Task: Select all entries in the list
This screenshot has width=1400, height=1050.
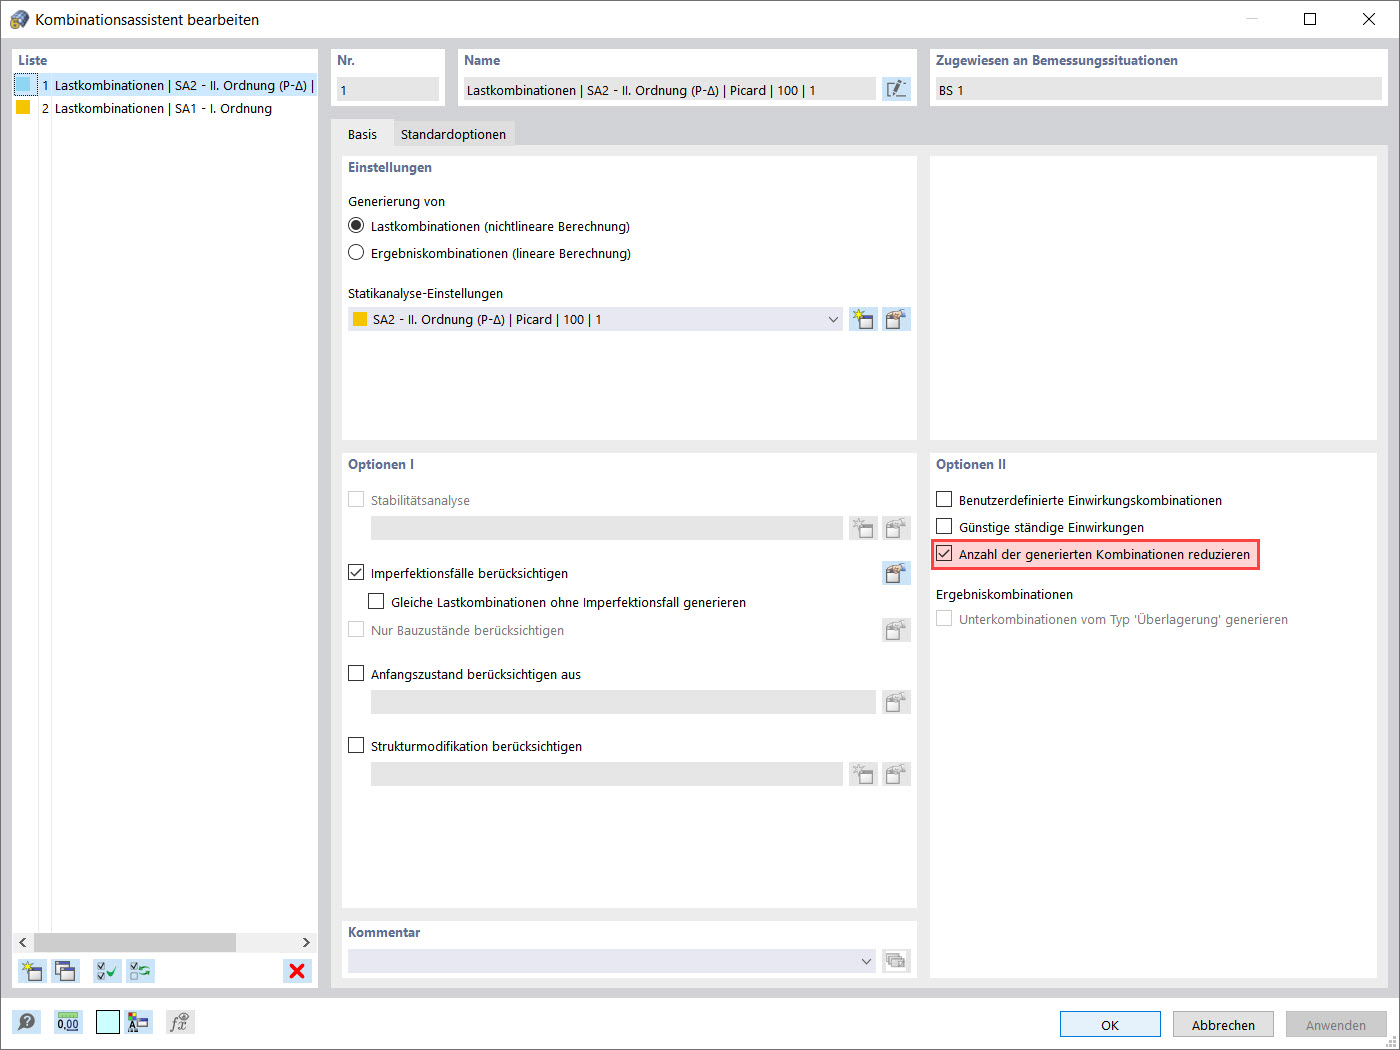Action: coord(106,971)
